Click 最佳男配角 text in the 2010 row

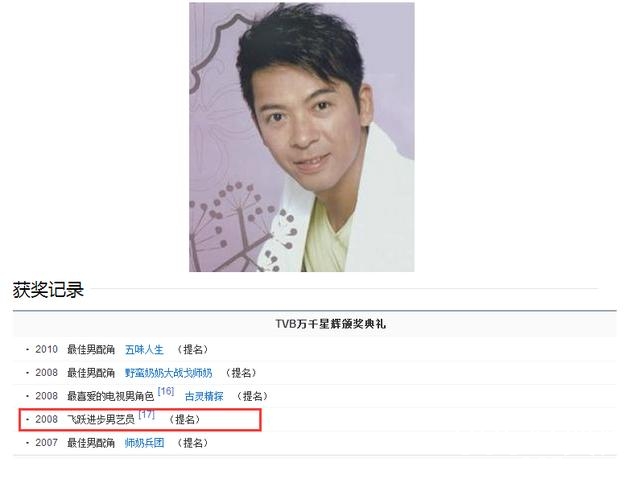pyautogui.click(x=91, y=350)
